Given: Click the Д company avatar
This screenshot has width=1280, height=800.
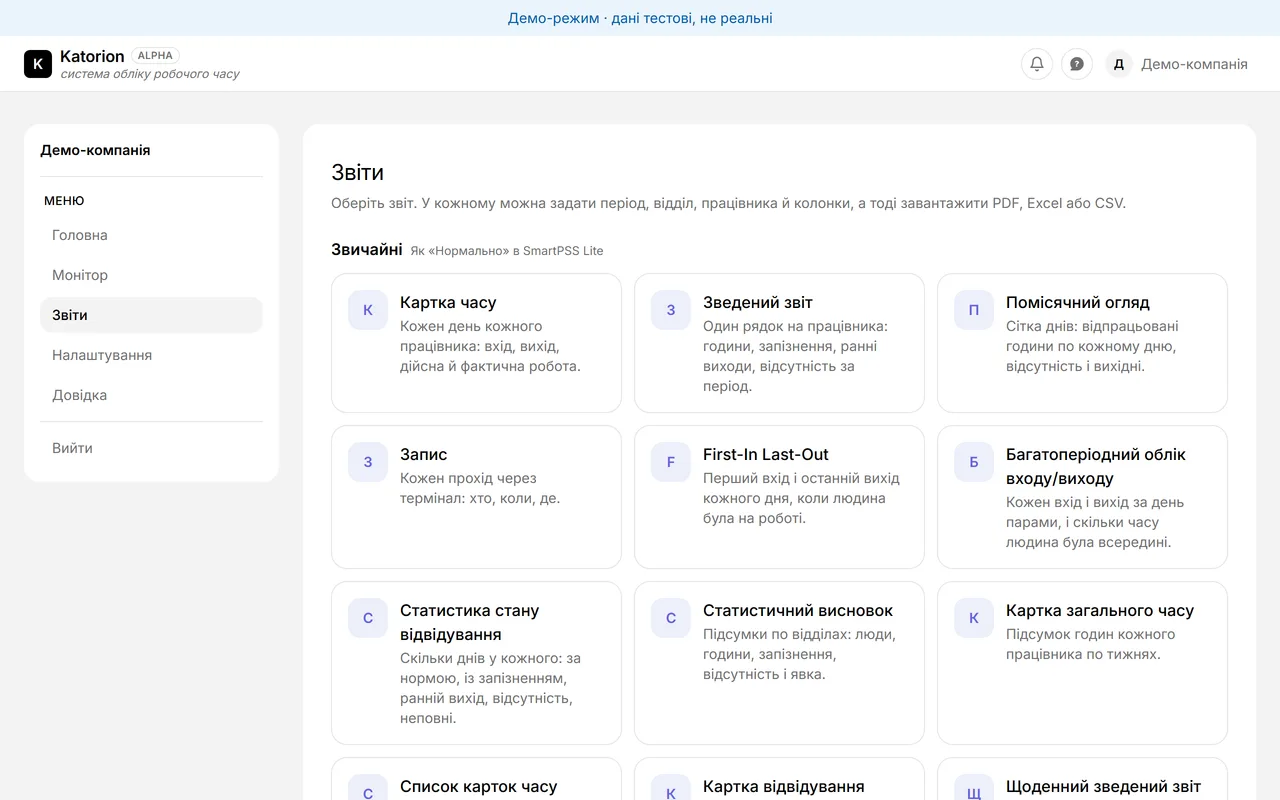Looking at the screenshot, I should tap(1119, 64).
